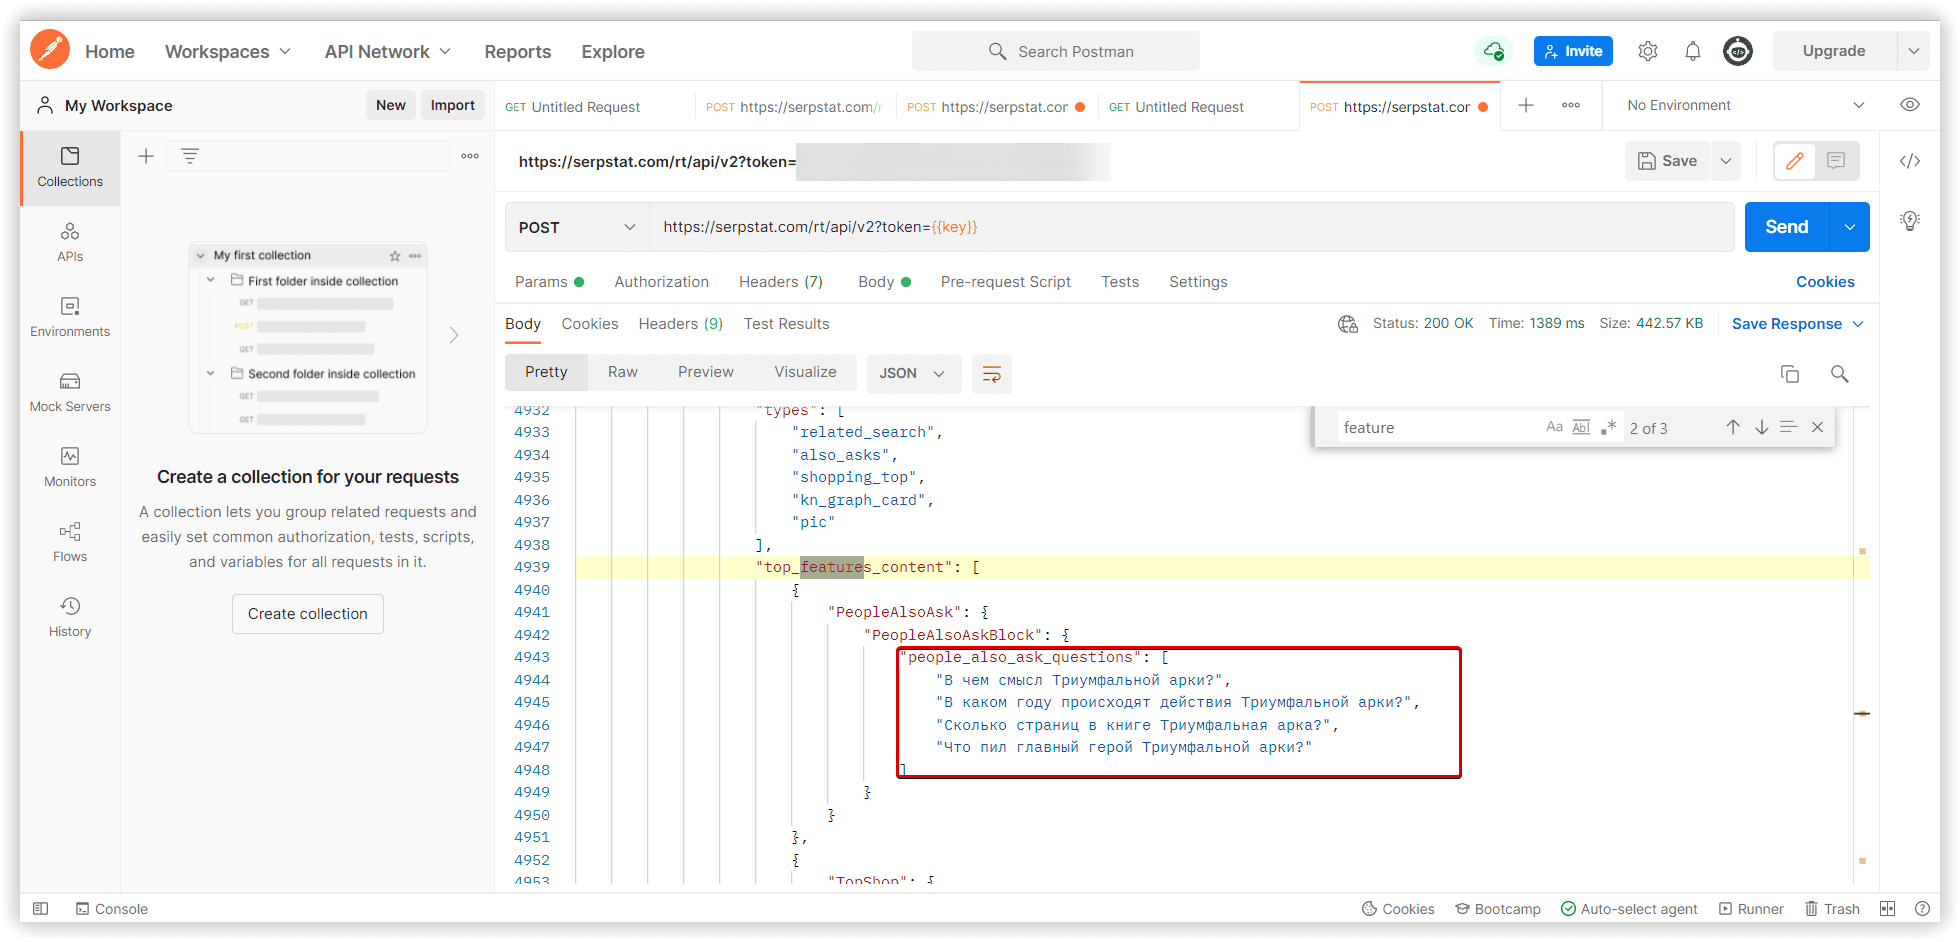The height and width of the screenshot is (942, 1960).
Task: Go to the previous search match
Action: 1733,427
